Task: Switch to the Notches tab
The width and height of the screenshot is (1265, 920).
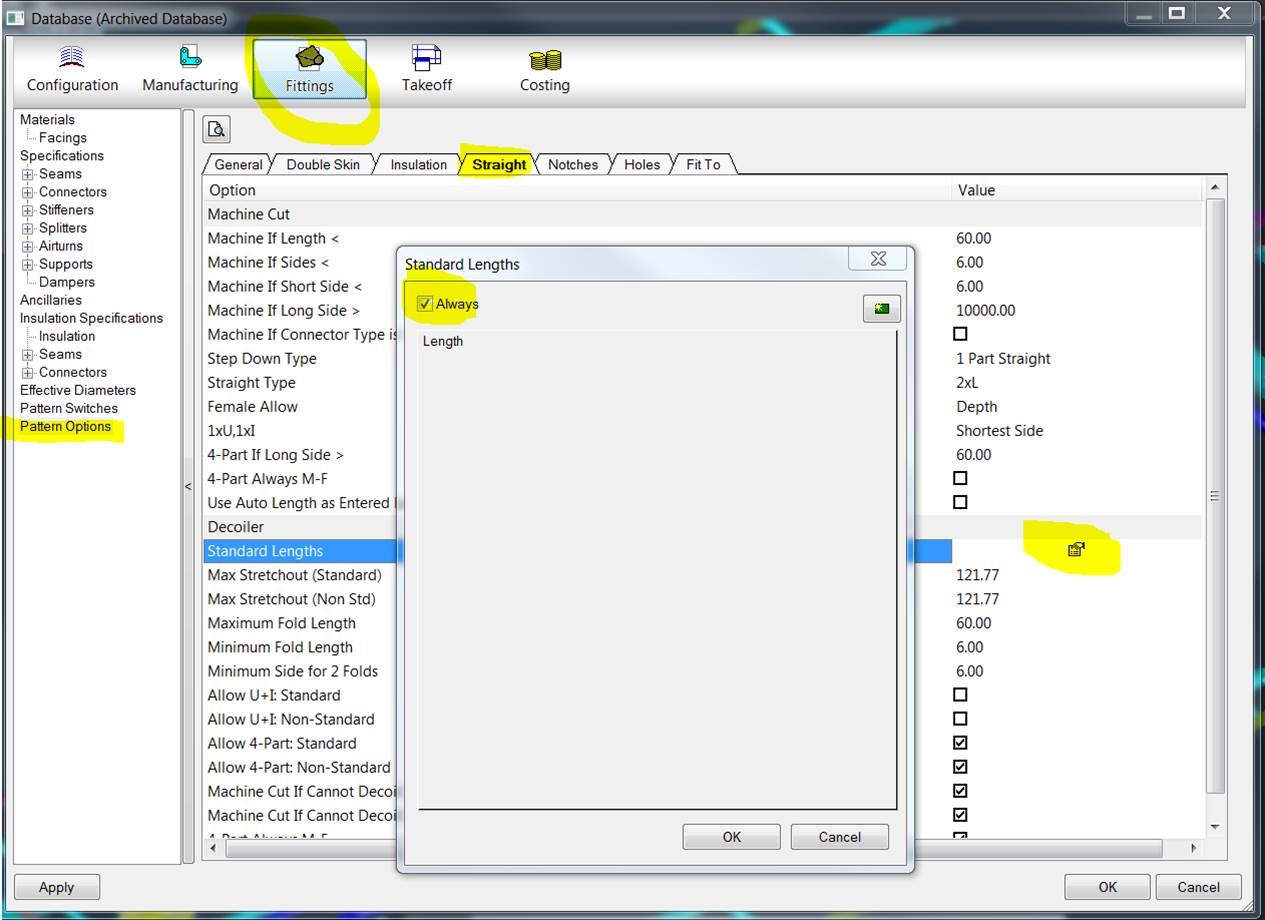Action: click(x=573, y=164)
